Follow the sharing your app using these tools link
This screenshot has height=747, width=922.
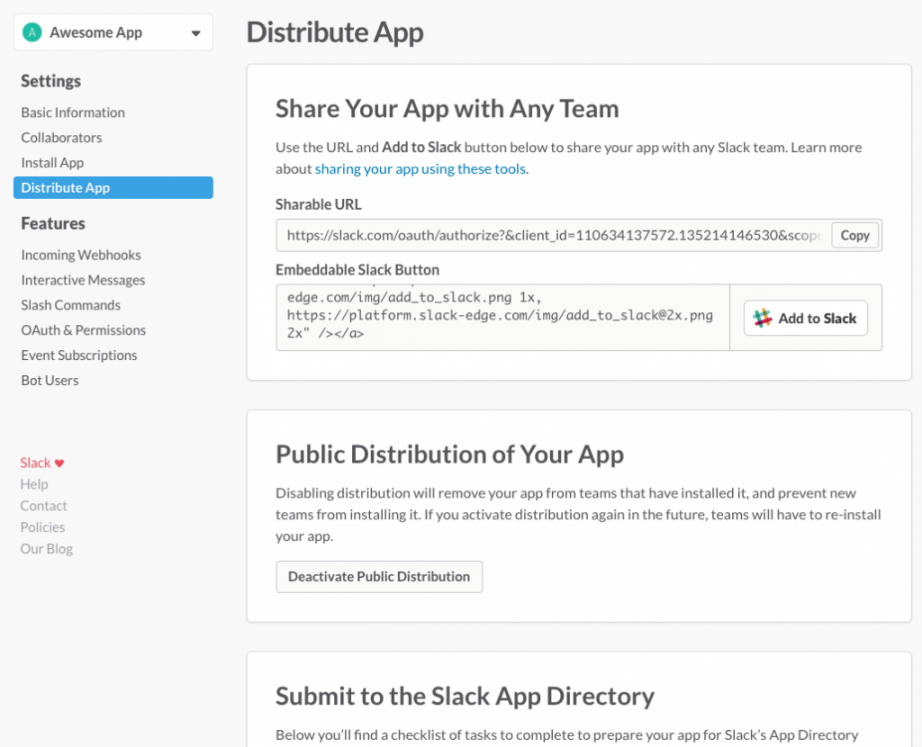421,169
